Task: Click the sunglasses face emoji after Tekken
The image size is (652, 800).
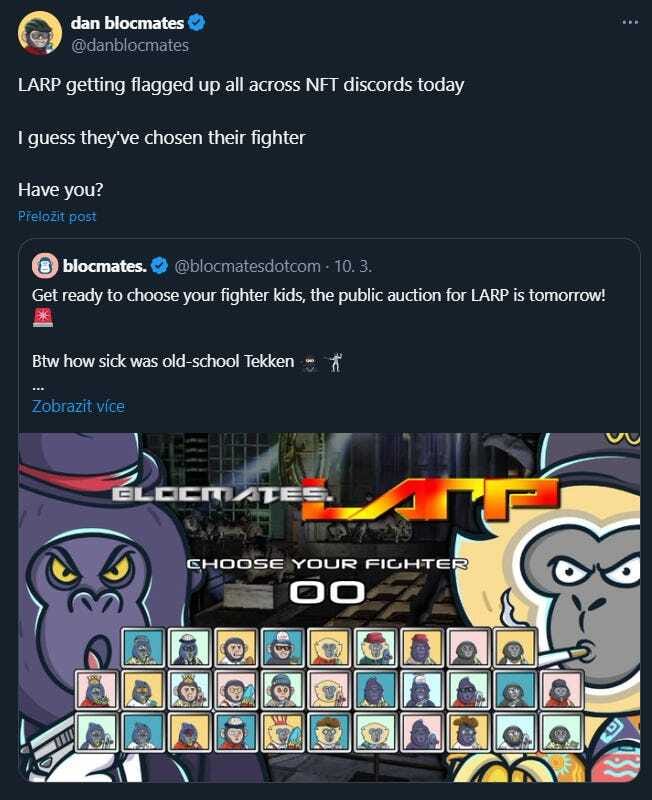Action: 309,363
